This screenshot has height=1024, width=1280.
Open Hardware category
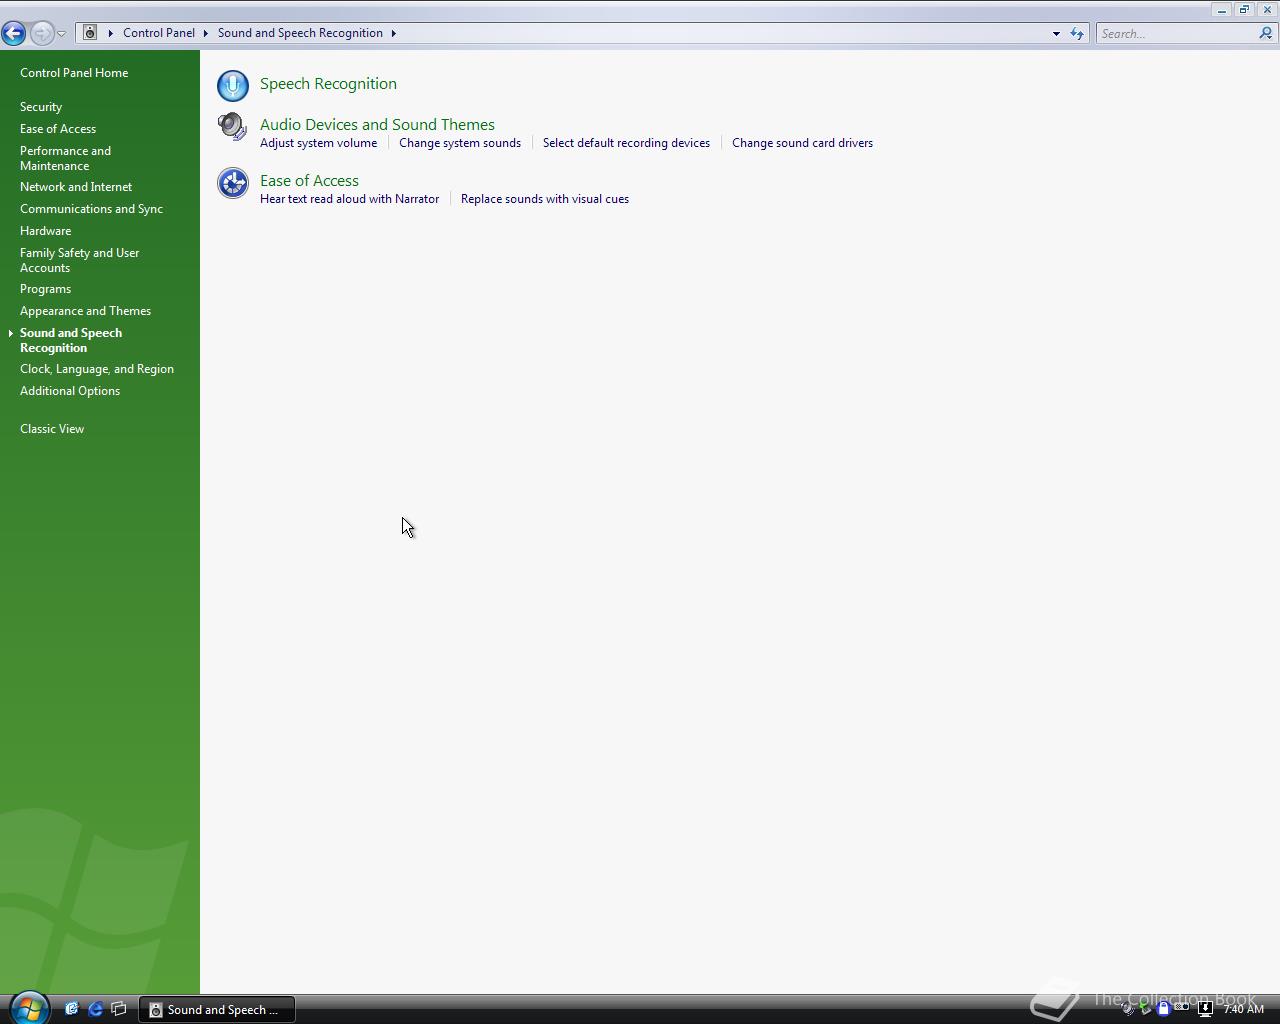[45, 231]
